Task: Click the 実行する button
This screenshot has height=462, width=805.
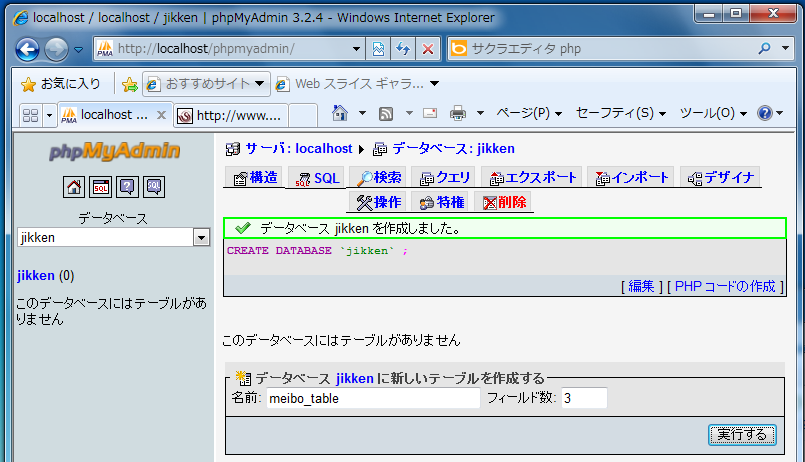Action: click(742, 434)
